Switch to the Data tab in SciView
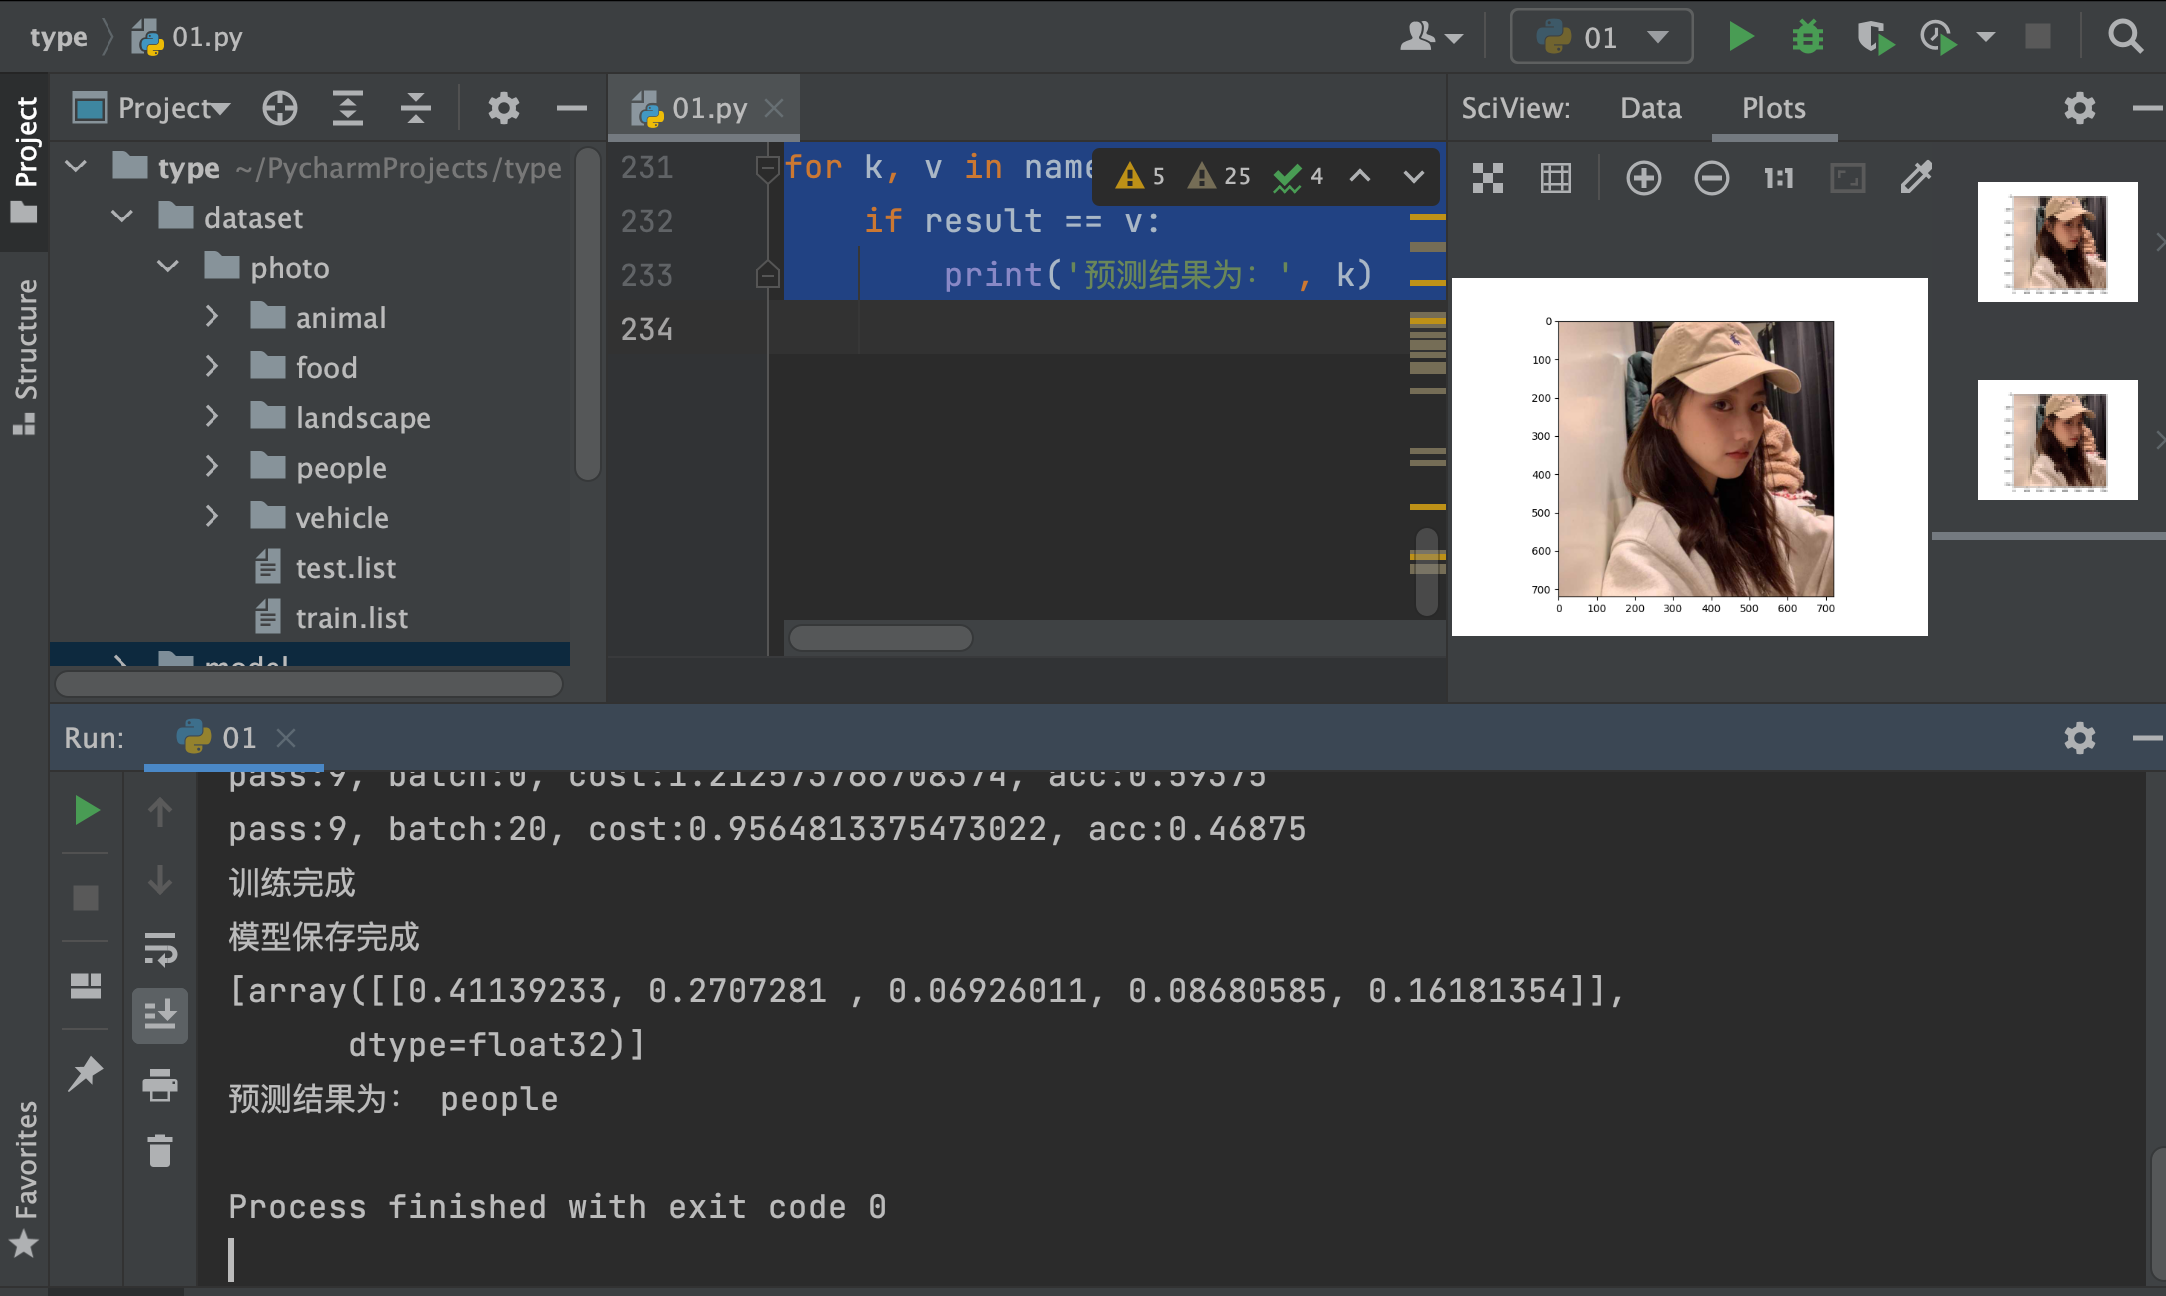Viewport: 2166px width, 1296px height. click(1650, 108)
